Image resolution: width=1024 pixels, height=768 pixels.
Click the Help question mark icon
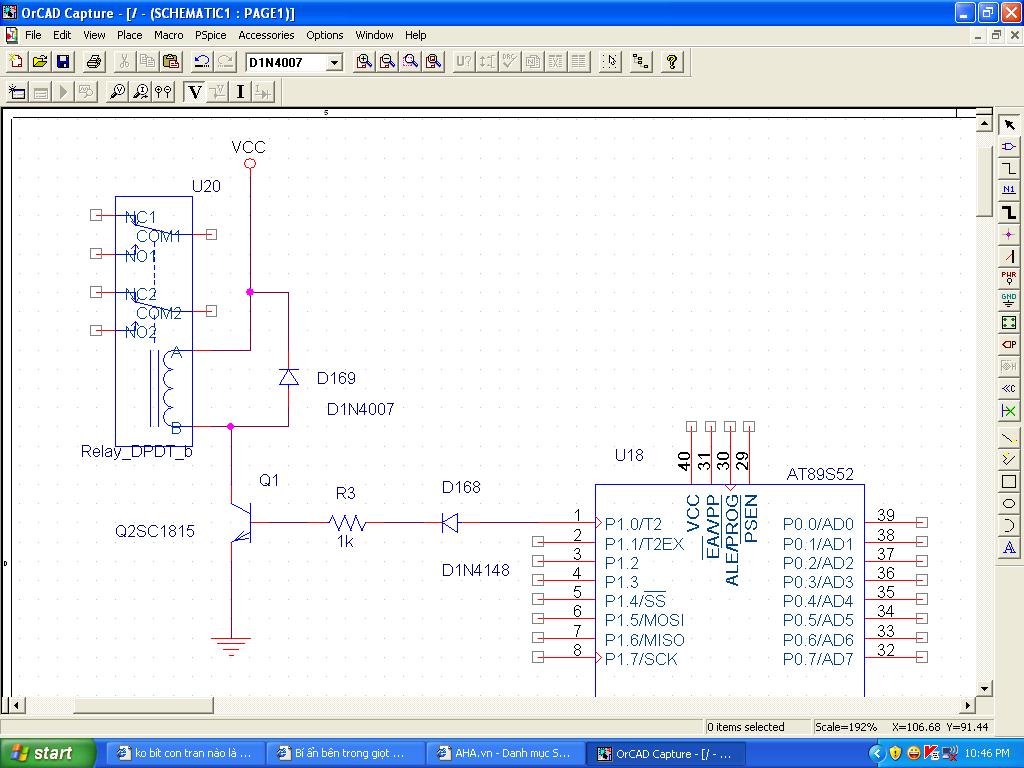tap(672, 62)
